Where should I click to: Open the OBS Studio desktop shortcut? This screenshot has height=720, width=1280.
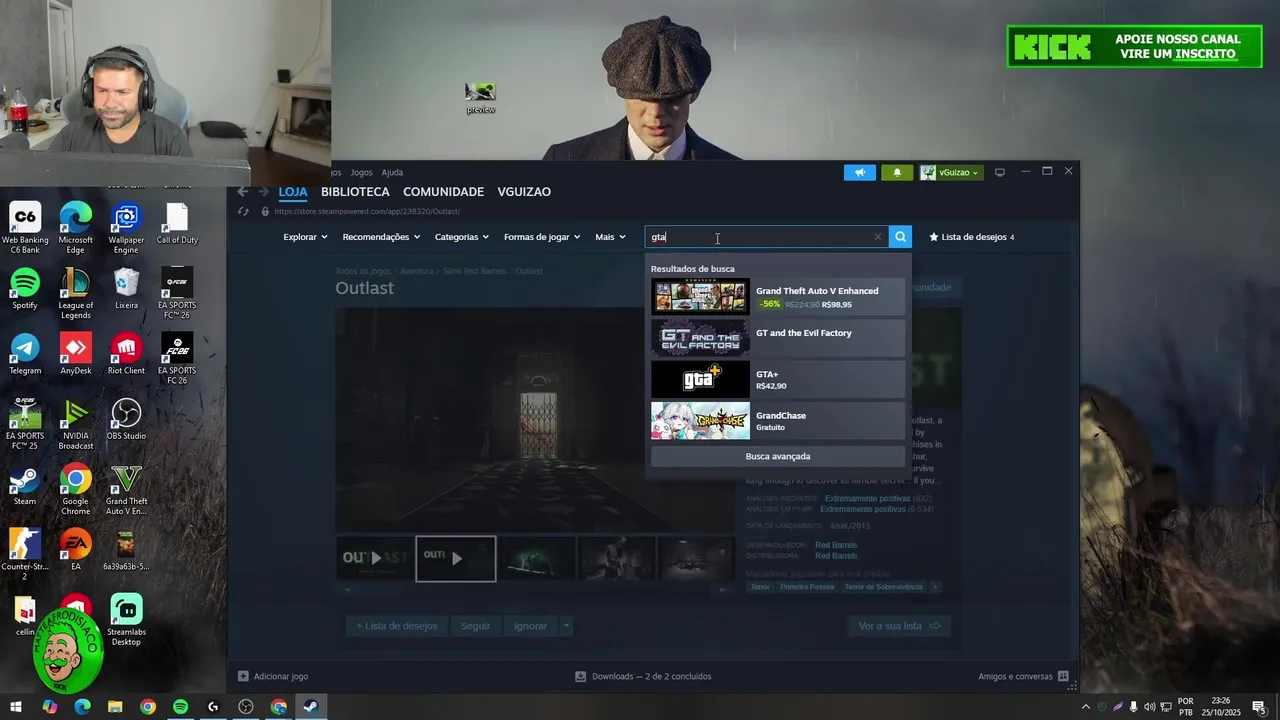126,420
